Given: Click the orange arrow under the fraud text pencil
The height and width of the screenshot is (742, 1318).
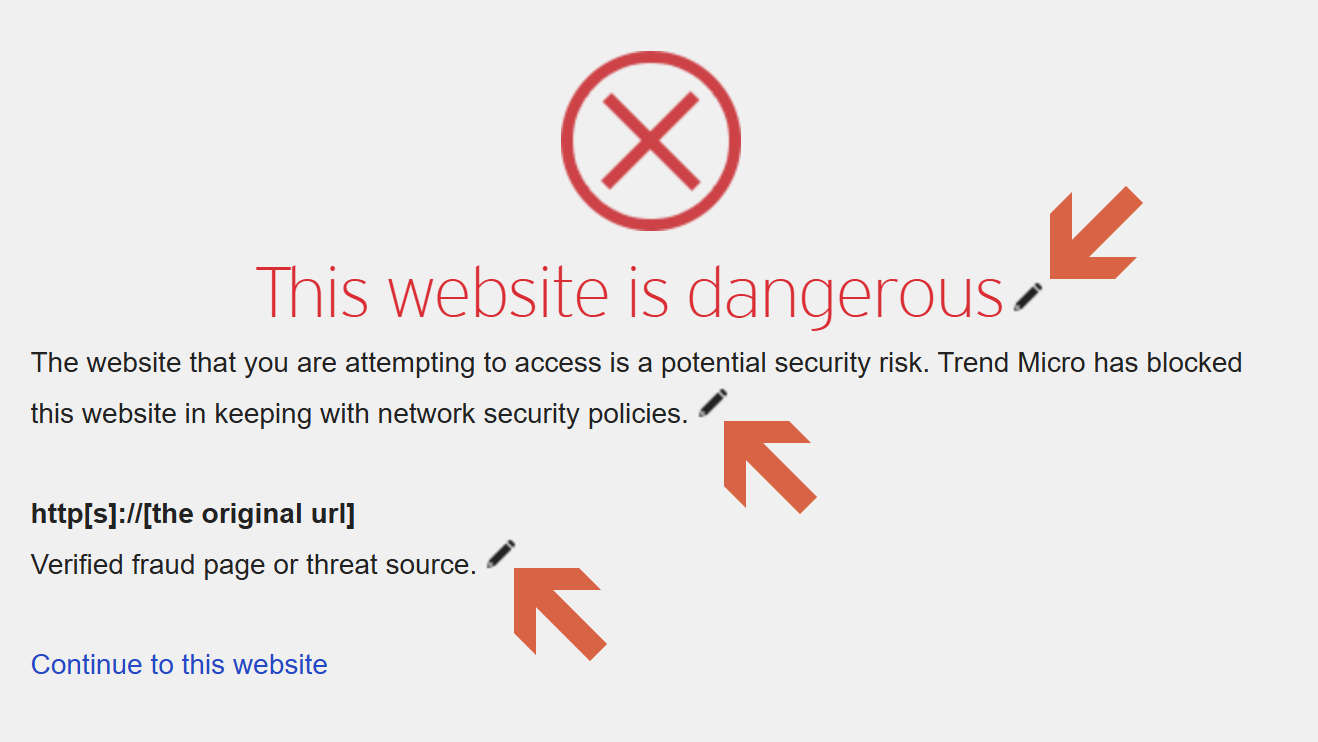Looking at the screenshot, I should click(557, 610).
